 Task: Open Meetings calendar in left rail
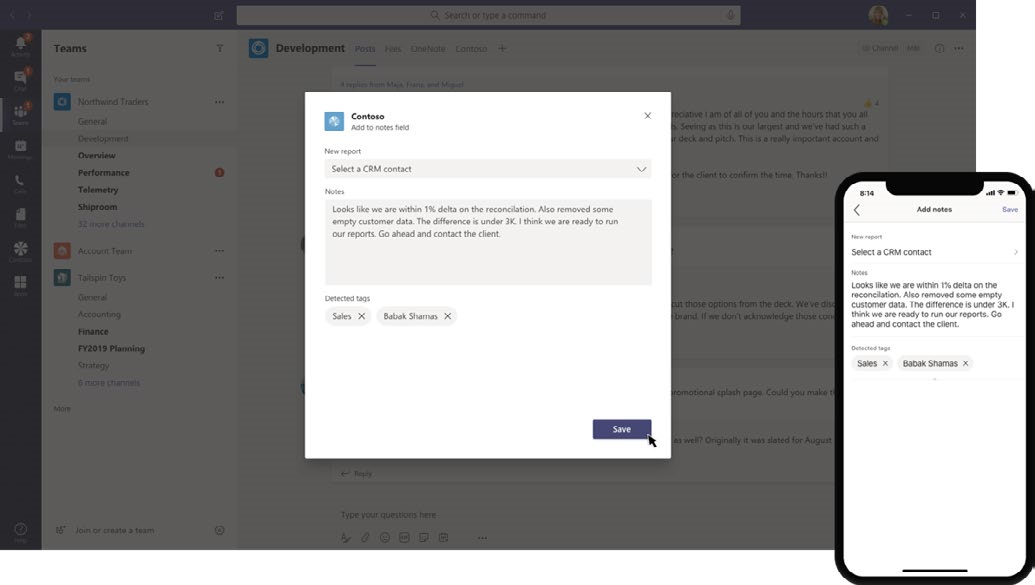[20, 149]
